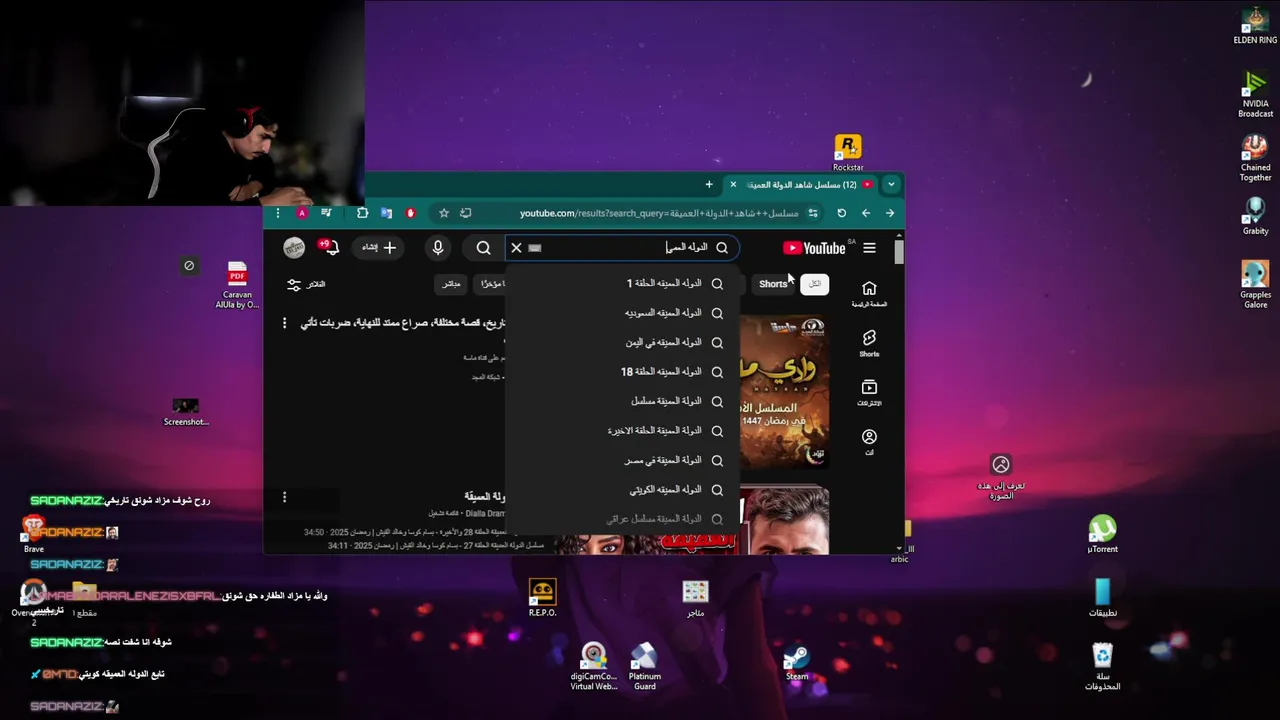Open the Platinum Guard desktop icon

pyautogui.click(x=645, y=666)
